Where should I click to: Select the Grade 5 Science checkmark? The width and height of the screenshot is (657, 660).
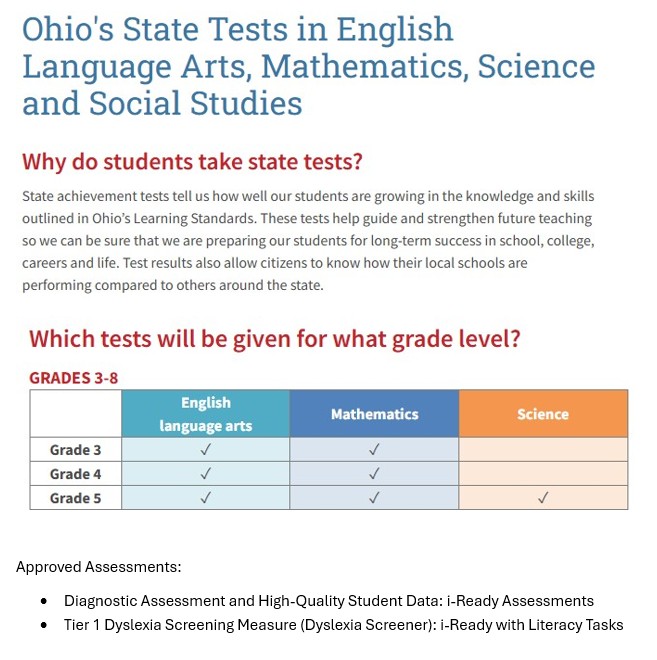[543, 498]
